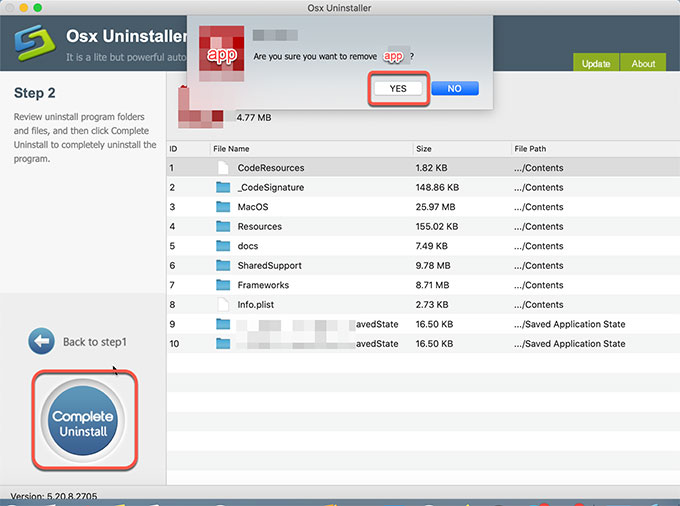
Task: Click the 148.86 KB size cell
Action: [437, 187]
